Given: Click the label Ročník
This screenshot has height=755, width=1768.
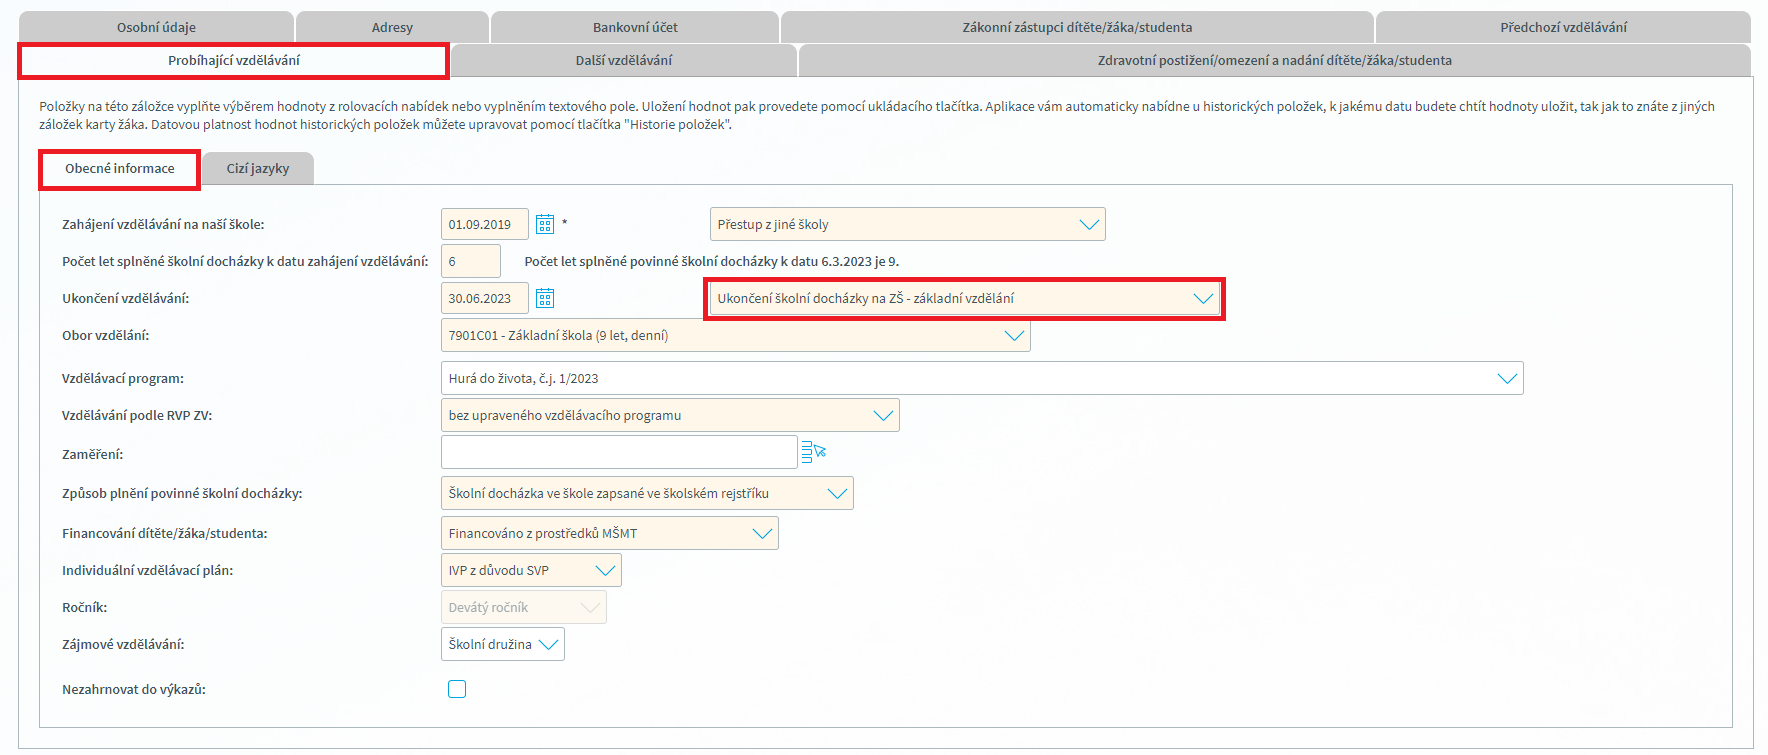Looking at the screenshot, I should [x=85, y=607].
